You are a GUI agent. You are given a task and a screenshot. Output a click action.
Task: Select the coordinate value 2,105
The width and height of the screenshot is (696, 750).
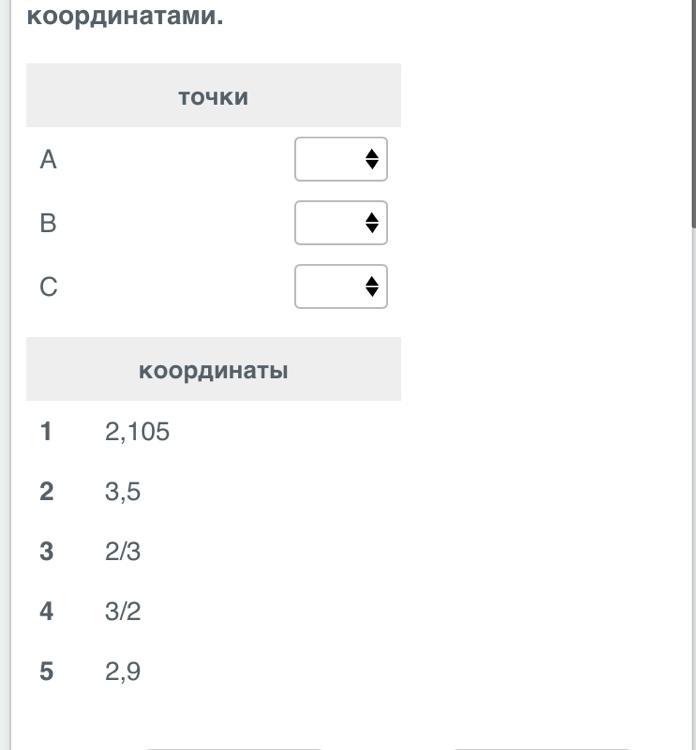point(137,432)
